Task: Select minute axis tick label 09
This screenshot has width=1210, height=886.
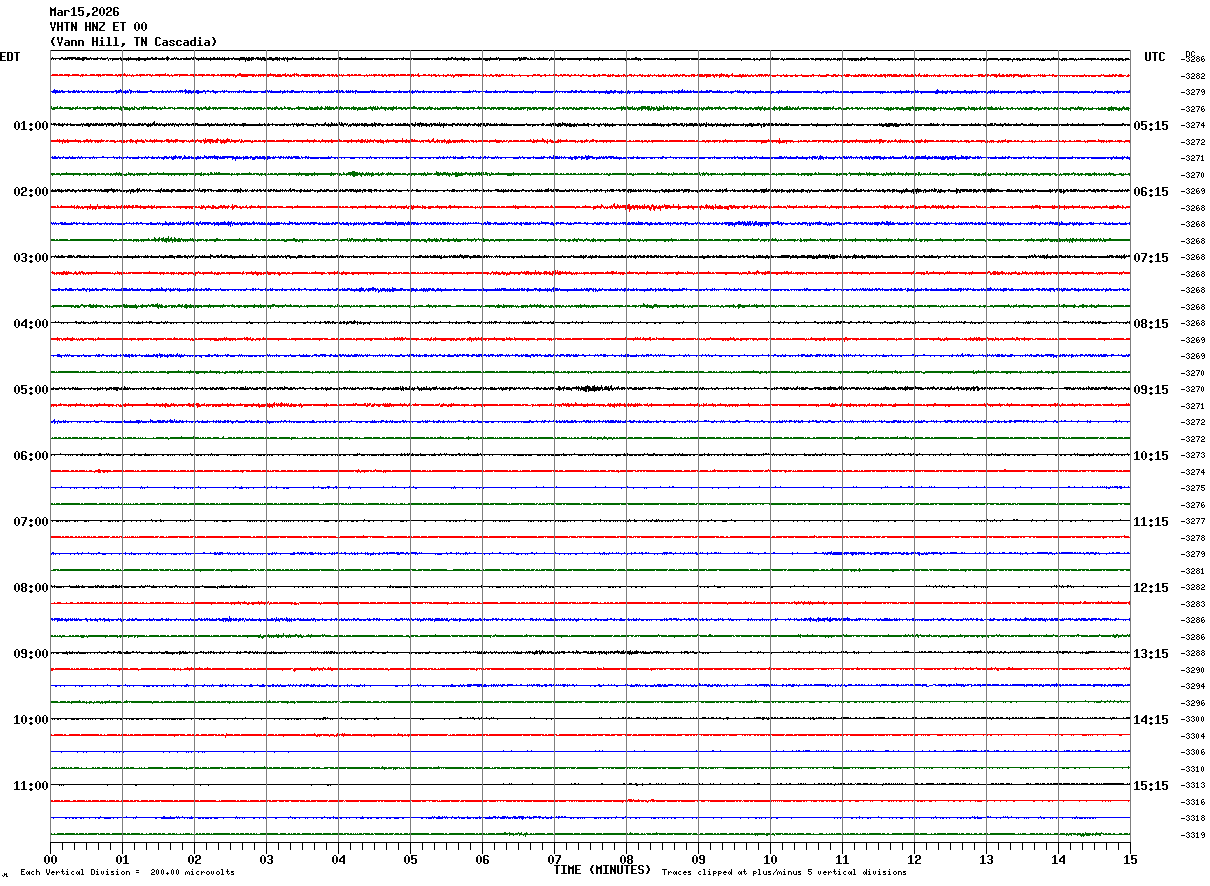Action: click(698, 859)
